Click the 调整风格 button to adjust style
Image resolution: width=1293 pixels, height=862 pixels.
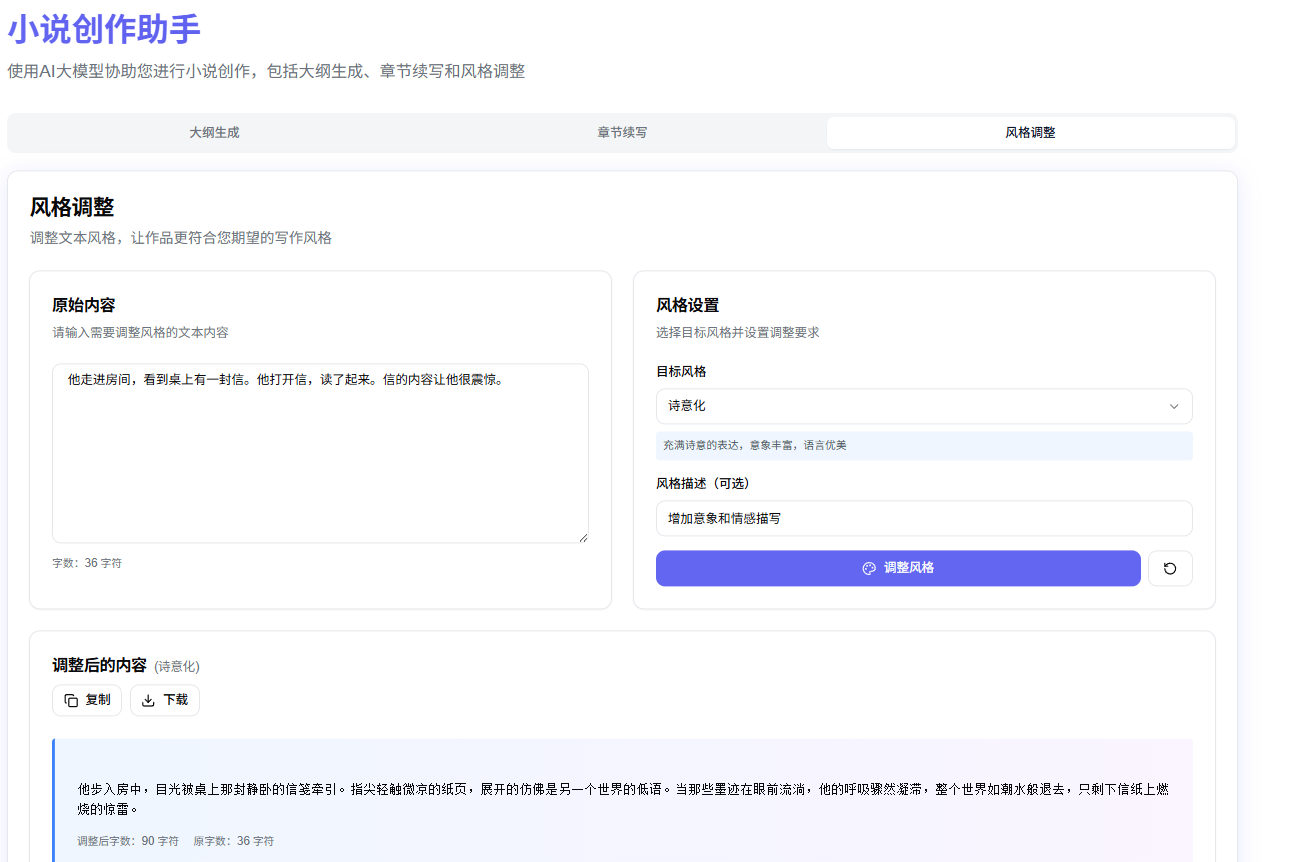pyautogui.click(x=897, y=568)
